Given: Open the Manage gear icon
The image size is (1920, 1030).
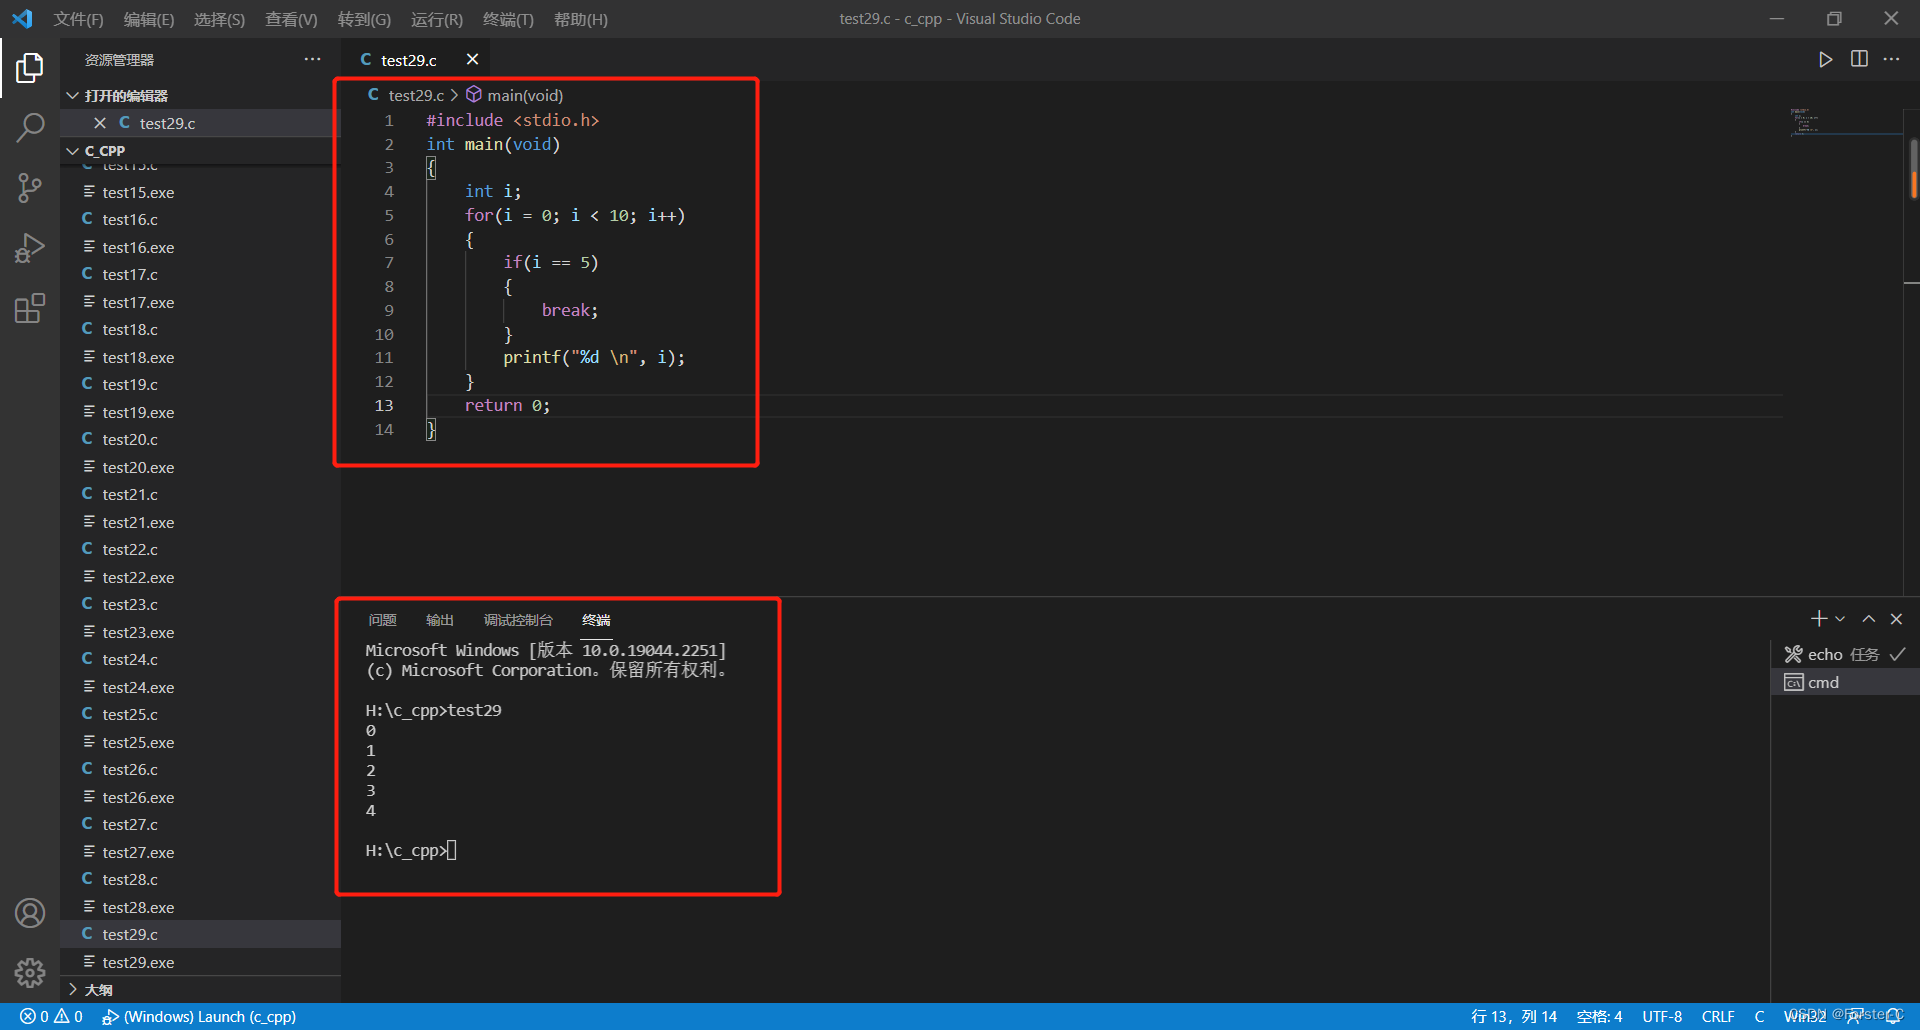Looking at the screenshot, I should click(x=30, y=972).
